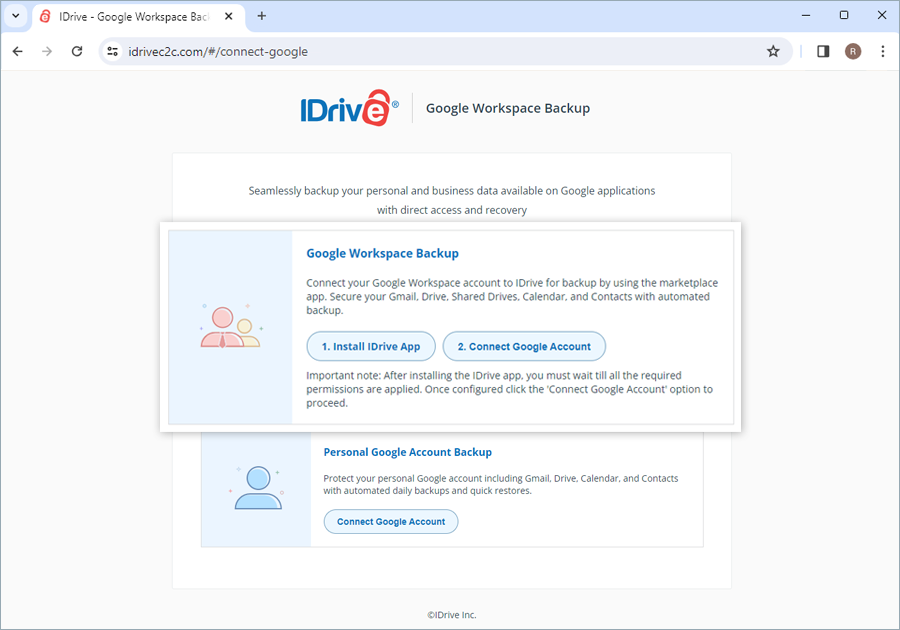
Task: Open the profile avatar labeled R
Action: tap(853, 52)
